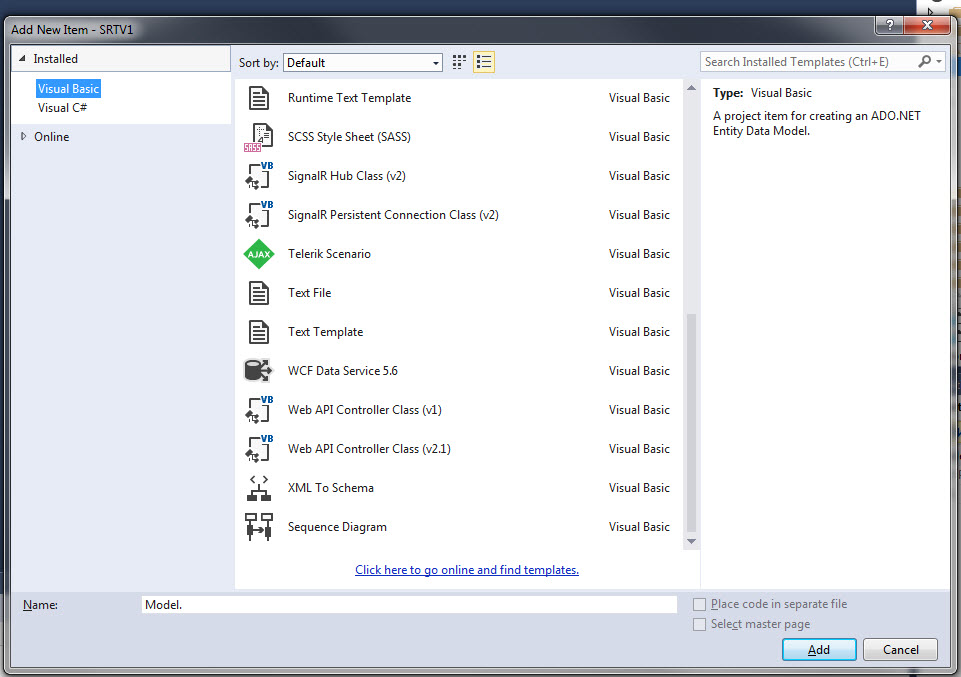Click the Runtime Text Template document icon
The width and height of the screenshot is (961, 677).
259,98
